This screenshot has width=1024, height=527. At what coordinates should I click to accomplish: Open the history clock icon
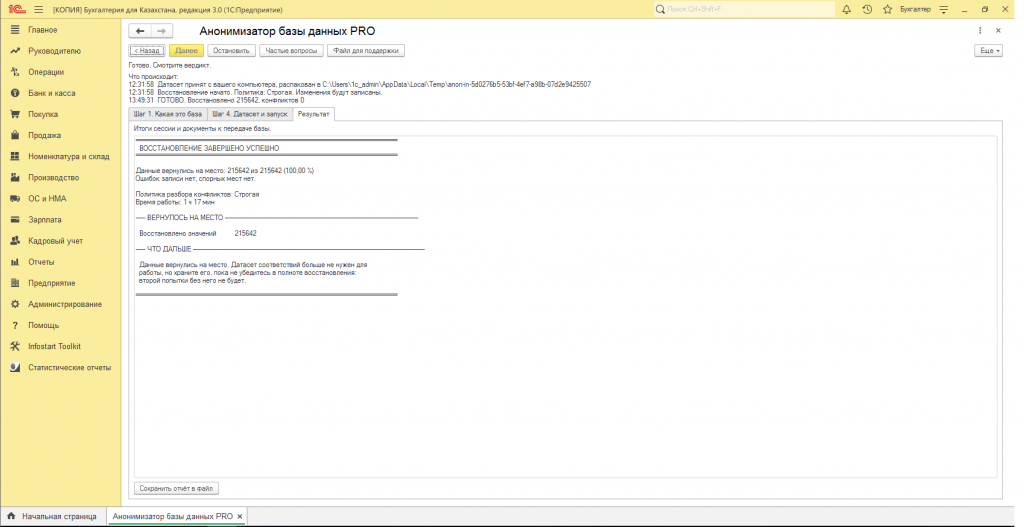click(x=867, y=10)
